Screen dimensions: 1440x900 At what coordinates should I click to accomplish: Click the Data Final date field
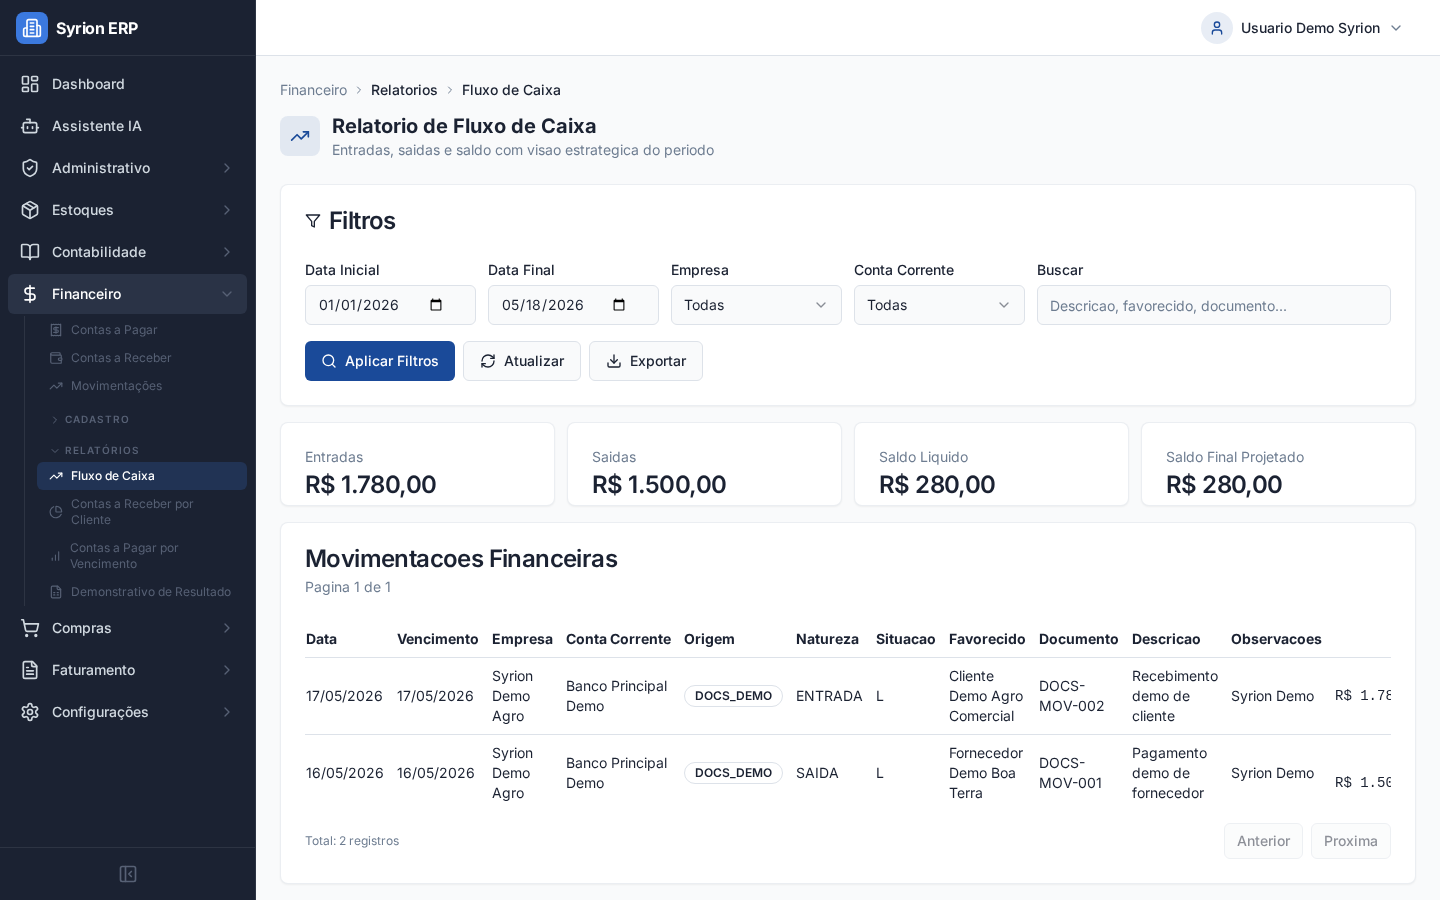coord(573,305)
